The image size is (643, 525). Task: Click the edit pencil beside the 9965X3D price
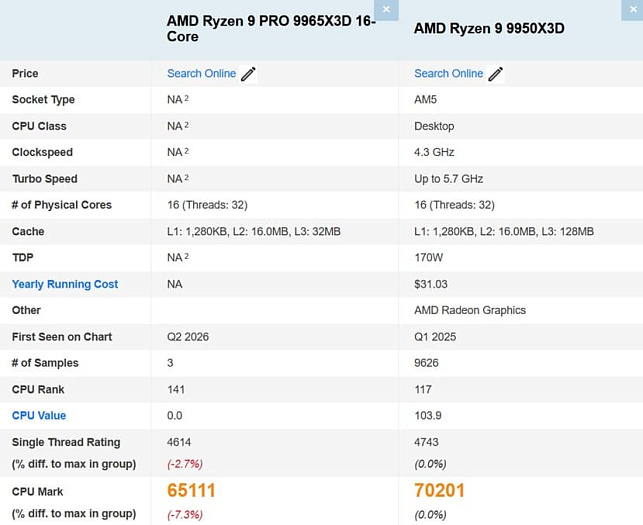(248, 74)
